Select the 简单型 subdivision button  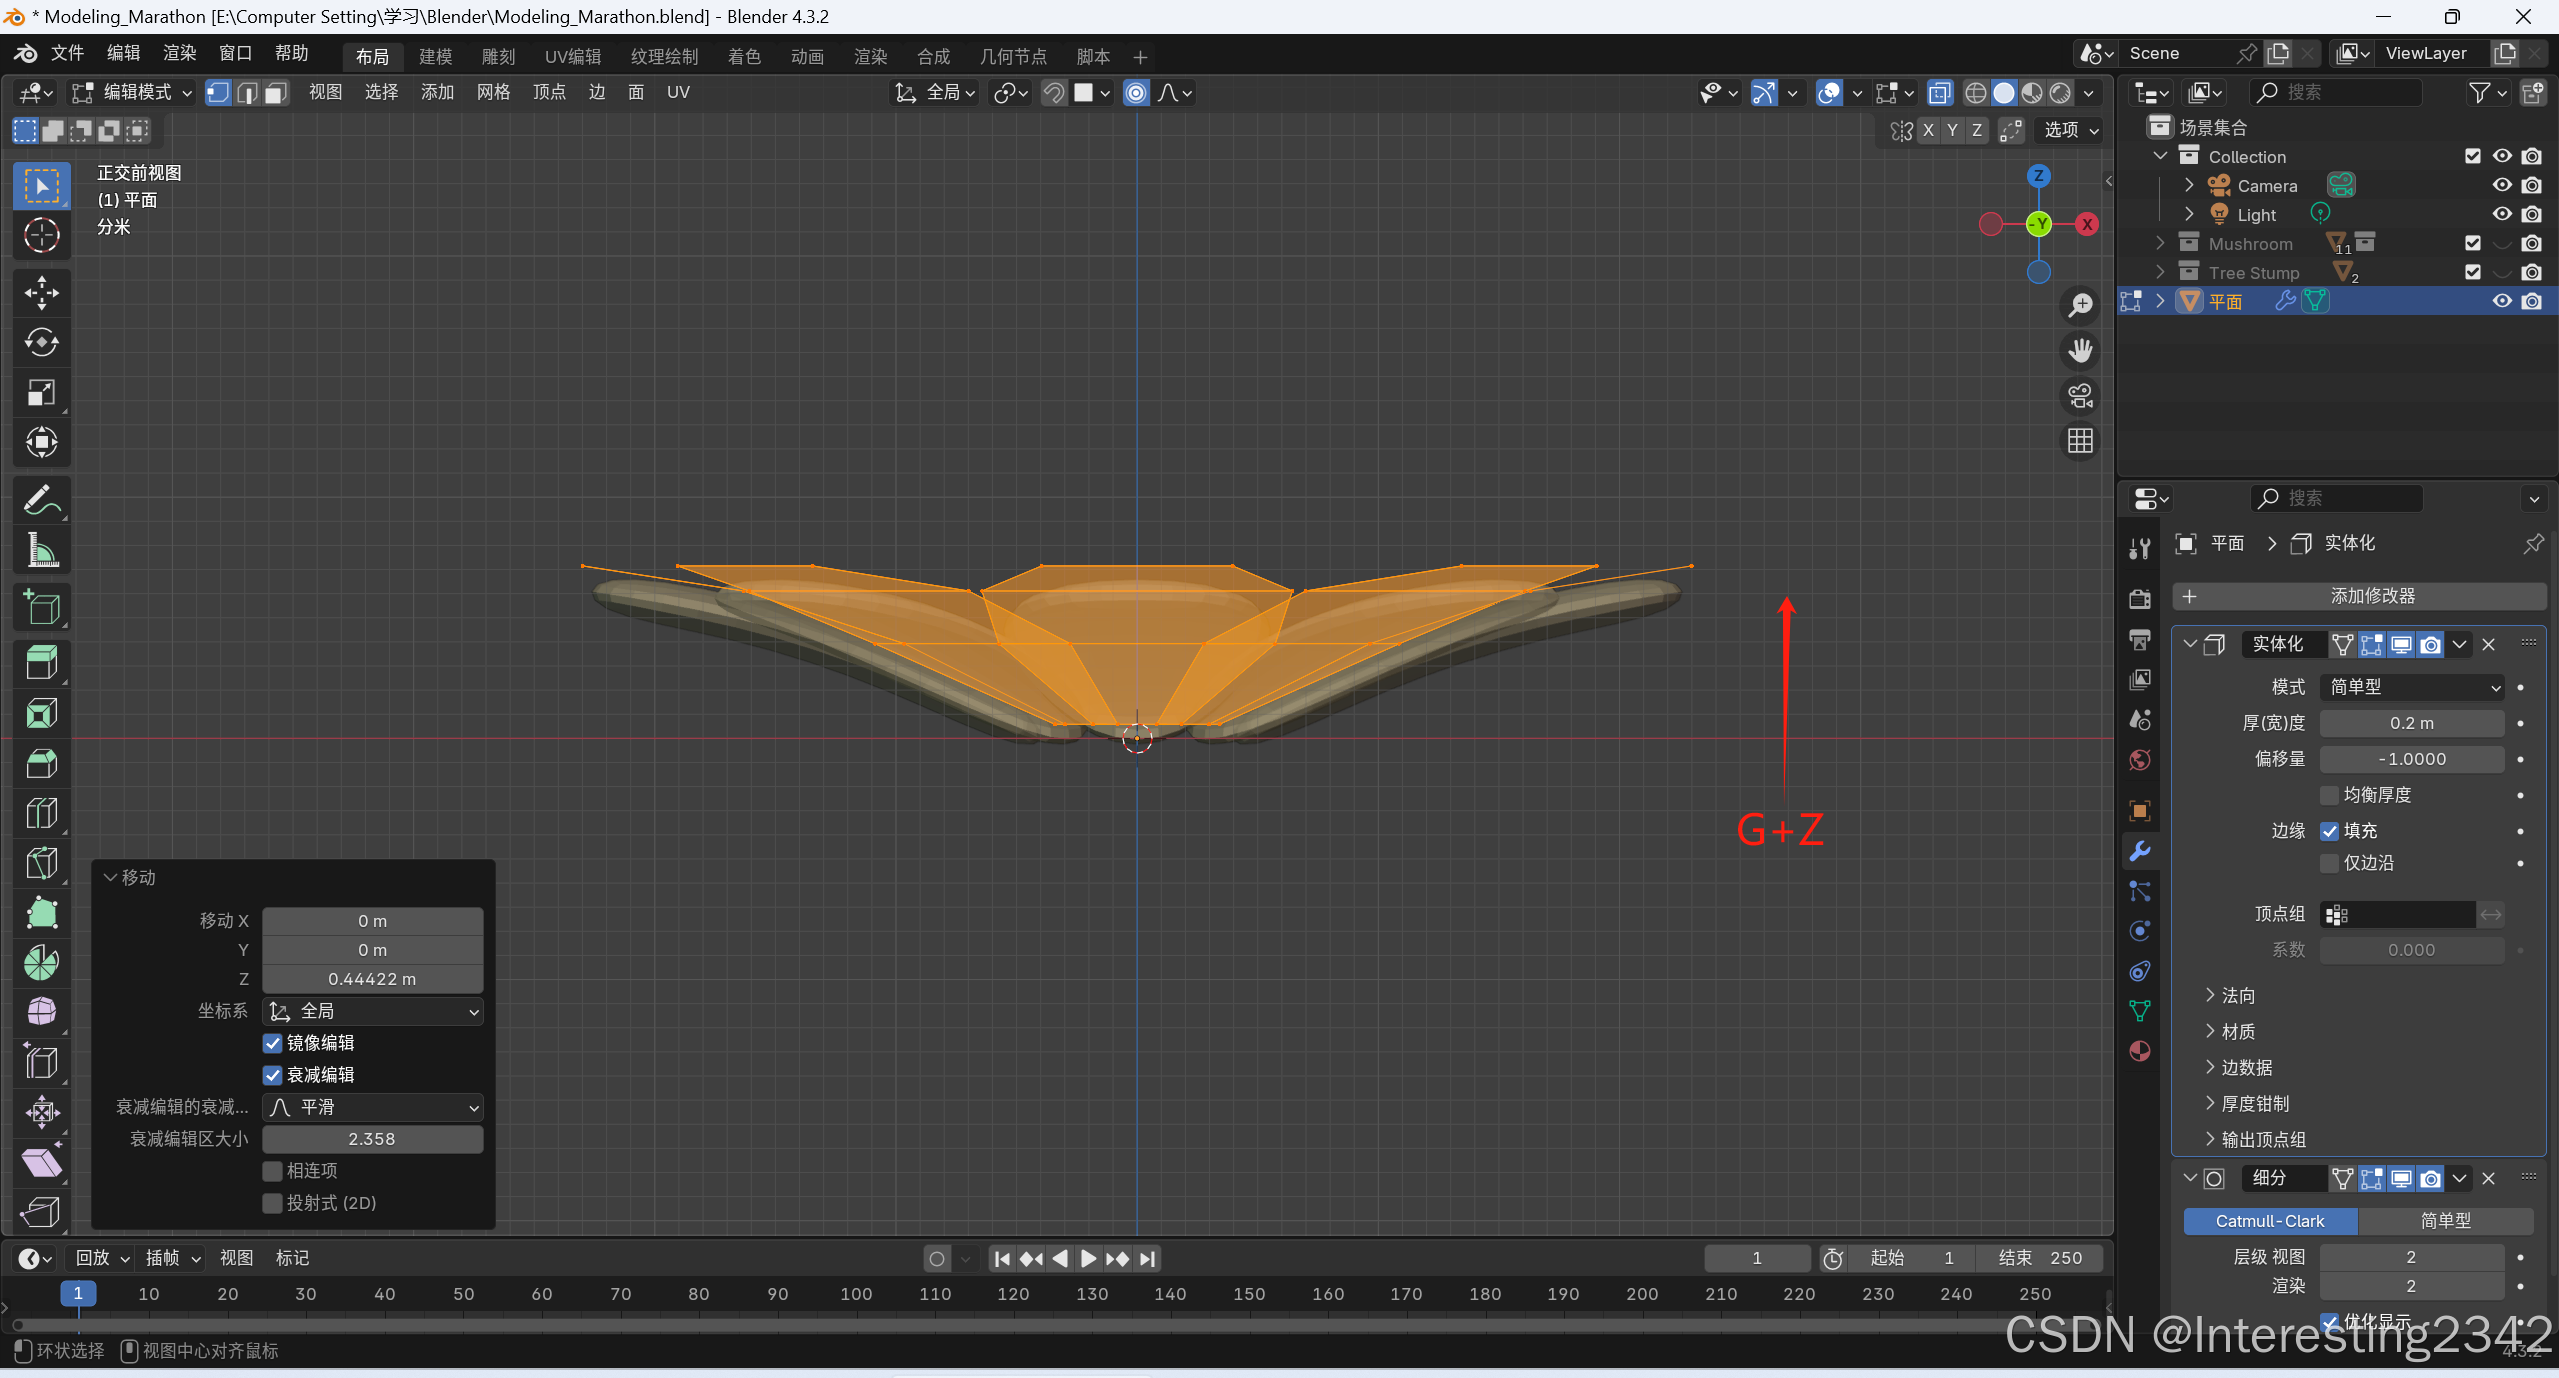tap(2445, 1220)
